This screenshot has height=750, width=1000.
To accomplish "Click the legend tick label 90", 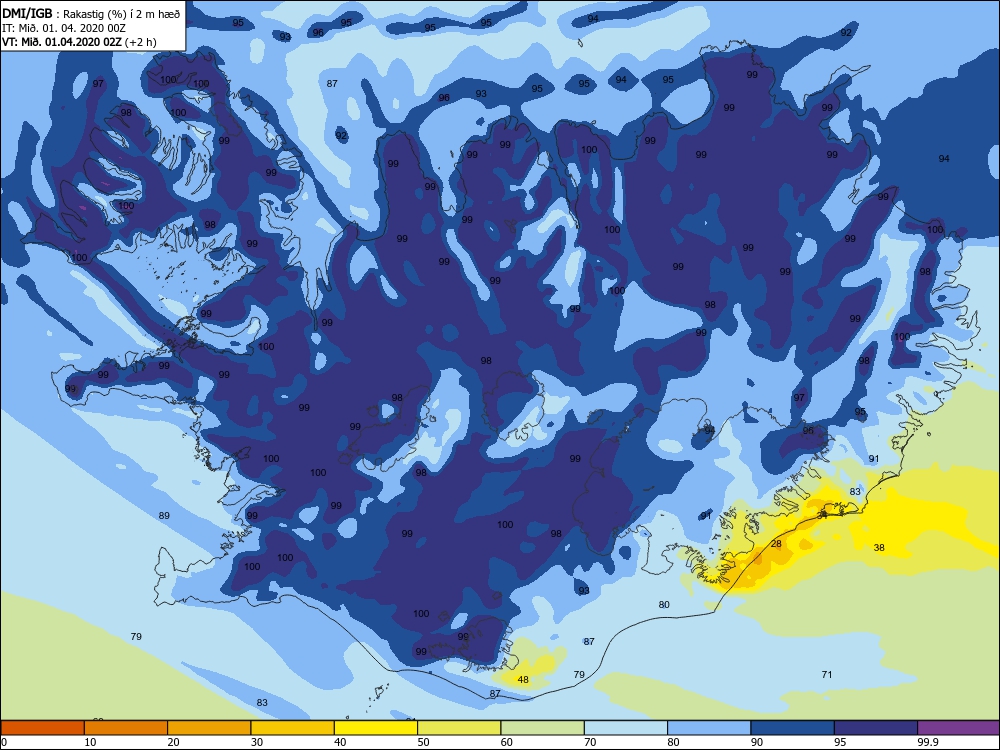I will coord(757,742).
